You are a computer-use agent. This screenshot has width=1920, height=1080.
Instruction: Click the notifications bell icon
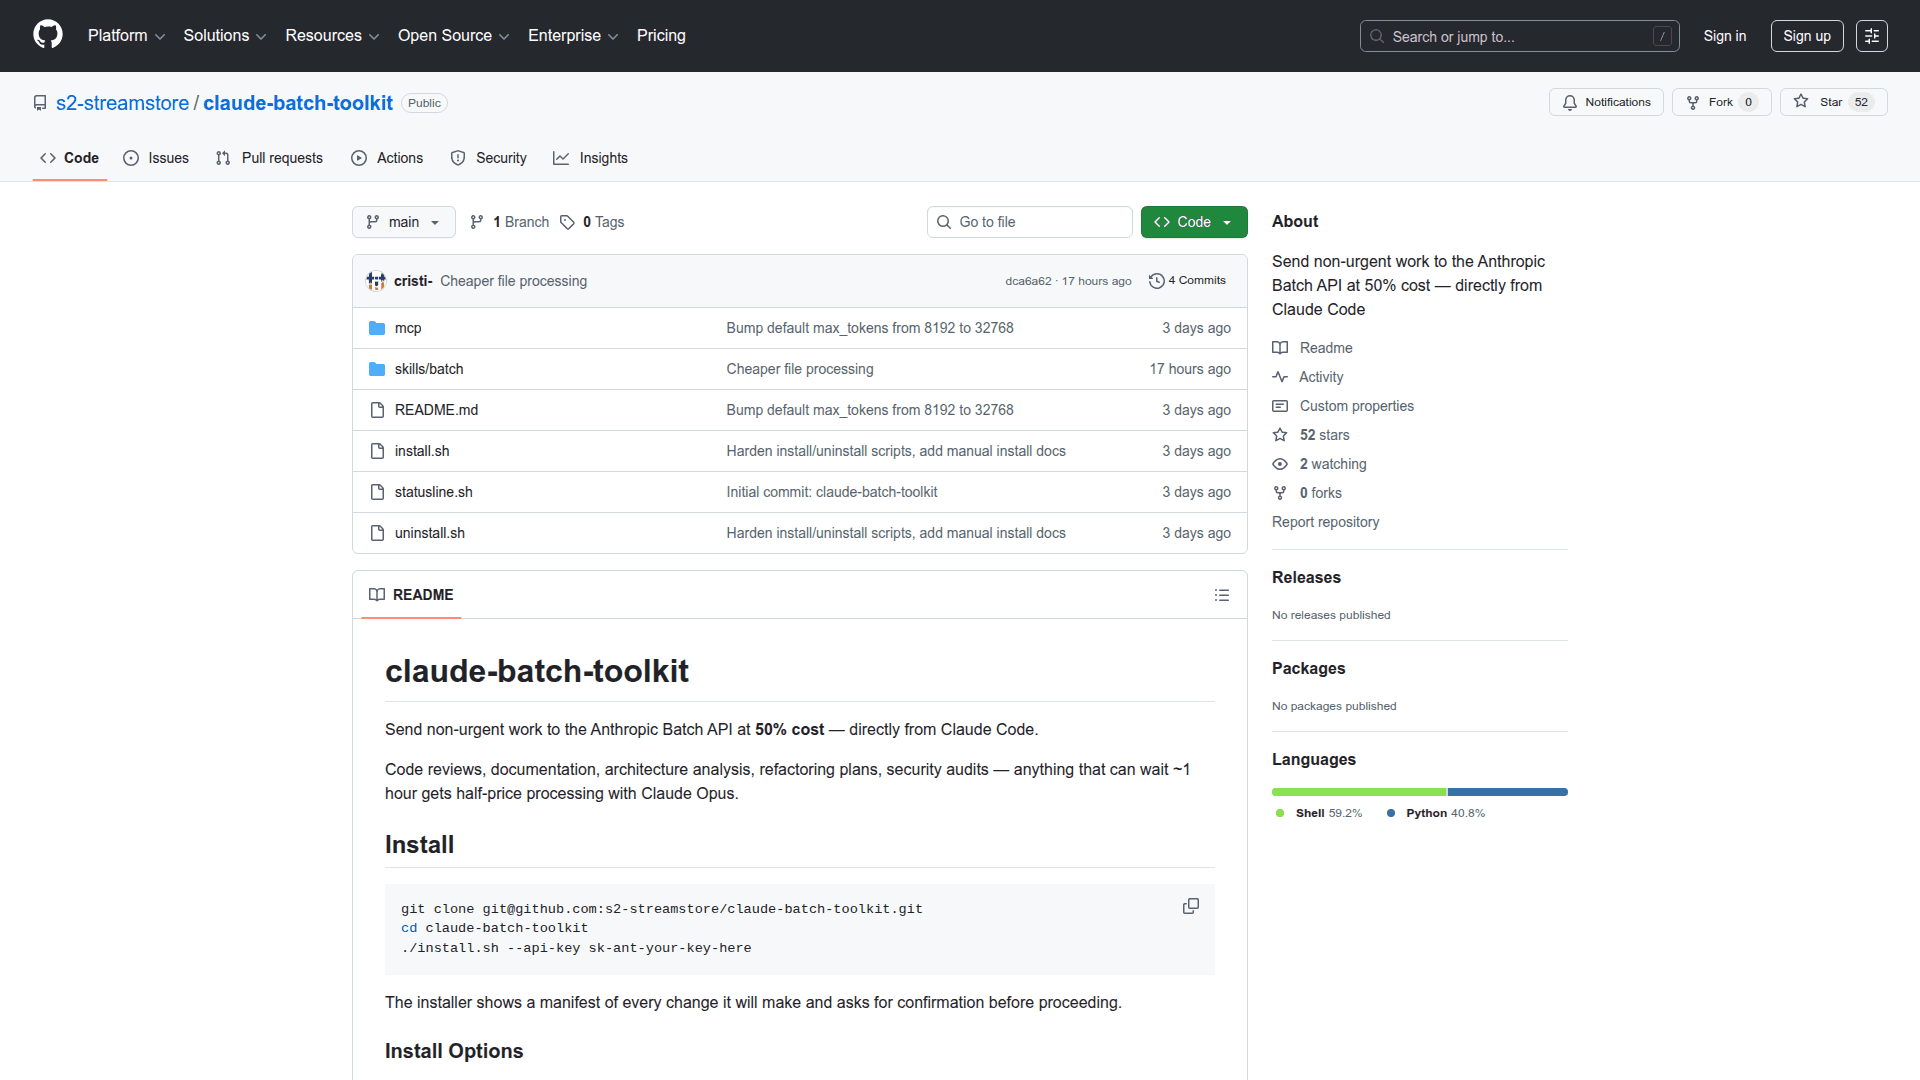(x=1571, y=102)
